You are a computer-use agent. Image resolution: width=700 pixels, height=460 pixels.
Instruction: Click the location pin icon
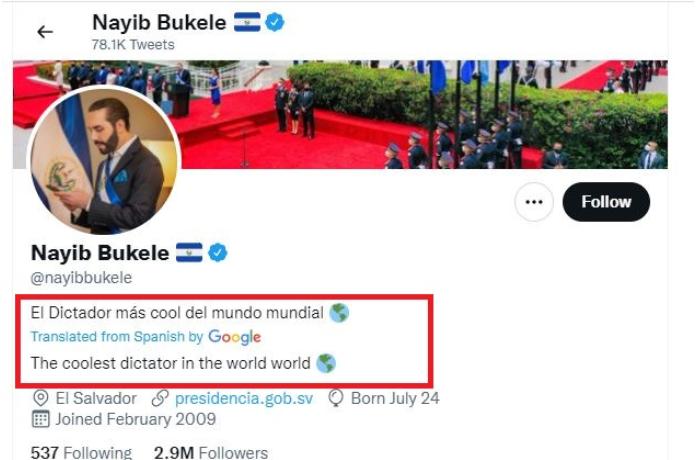(x=41, y=398)
